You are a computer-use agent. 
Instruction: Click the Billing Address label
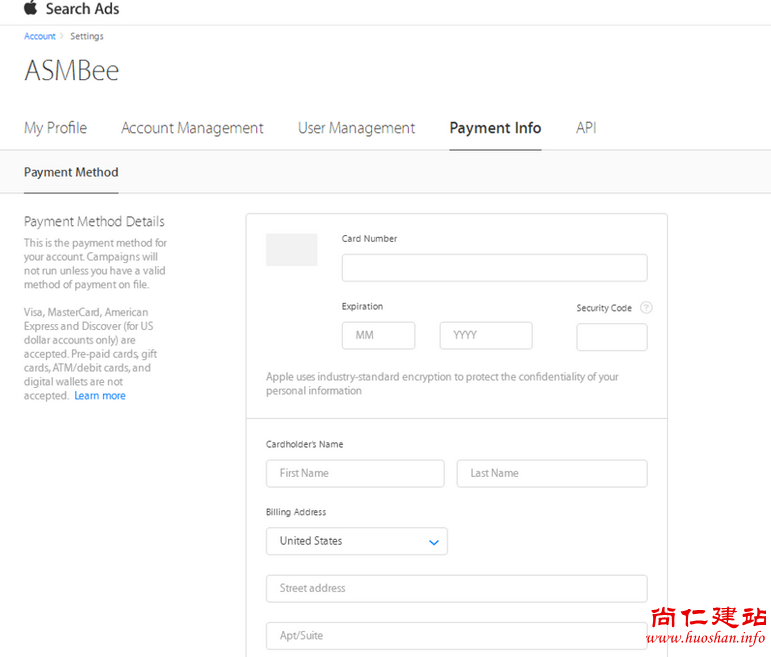[x=296, y=512]
